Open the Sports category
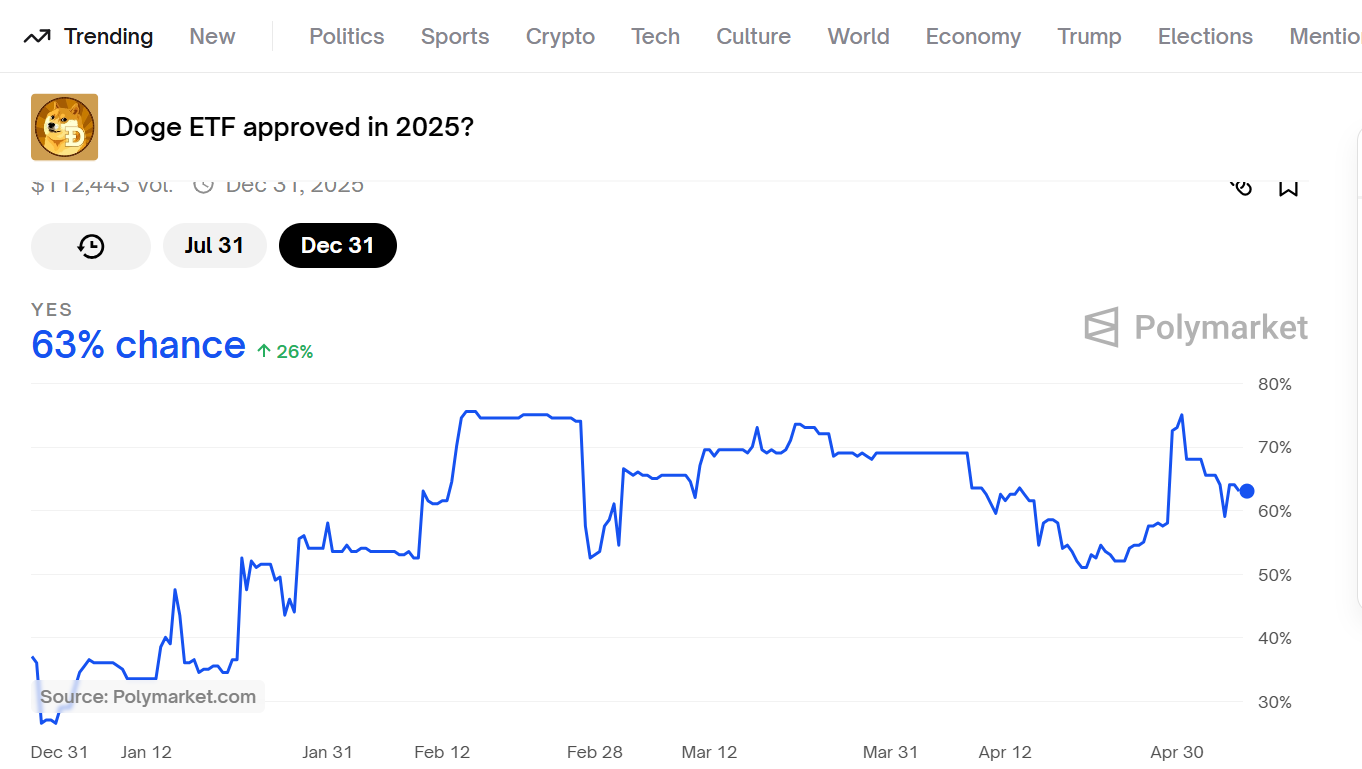This screenshot has width=1362, height=769. (x=455, y=37)
